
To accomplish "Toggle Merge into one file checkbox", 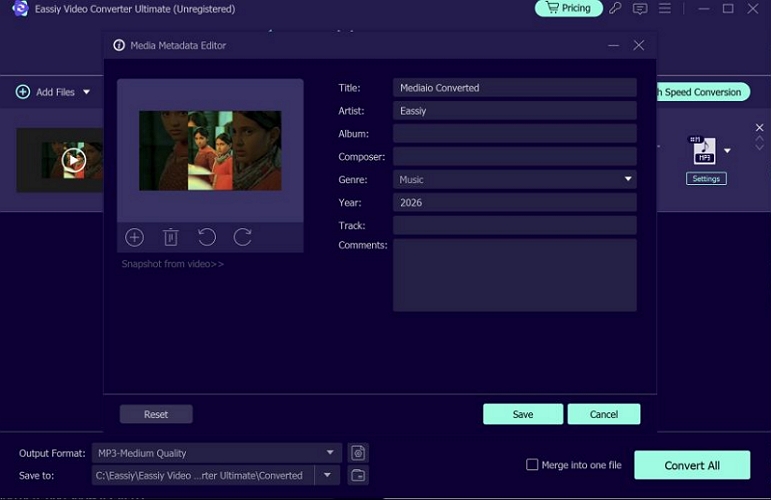I will (x=532, y=465).
